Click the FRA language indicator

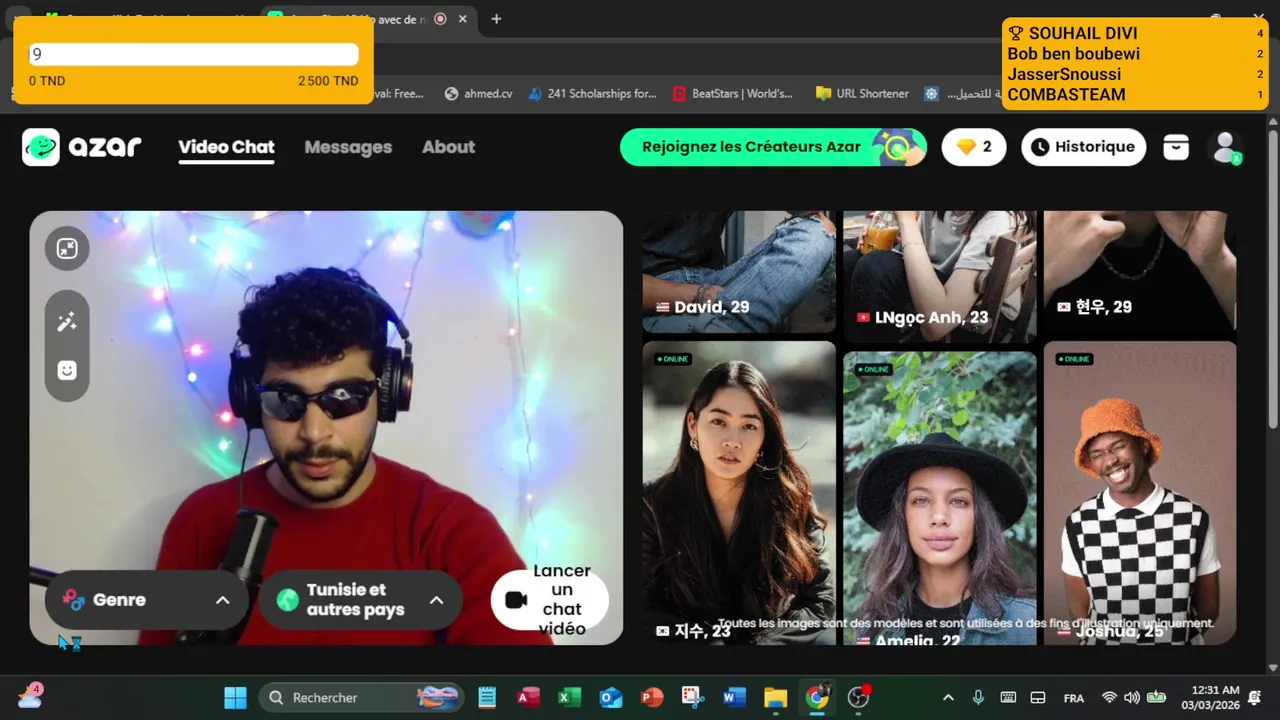(1074, 698)
